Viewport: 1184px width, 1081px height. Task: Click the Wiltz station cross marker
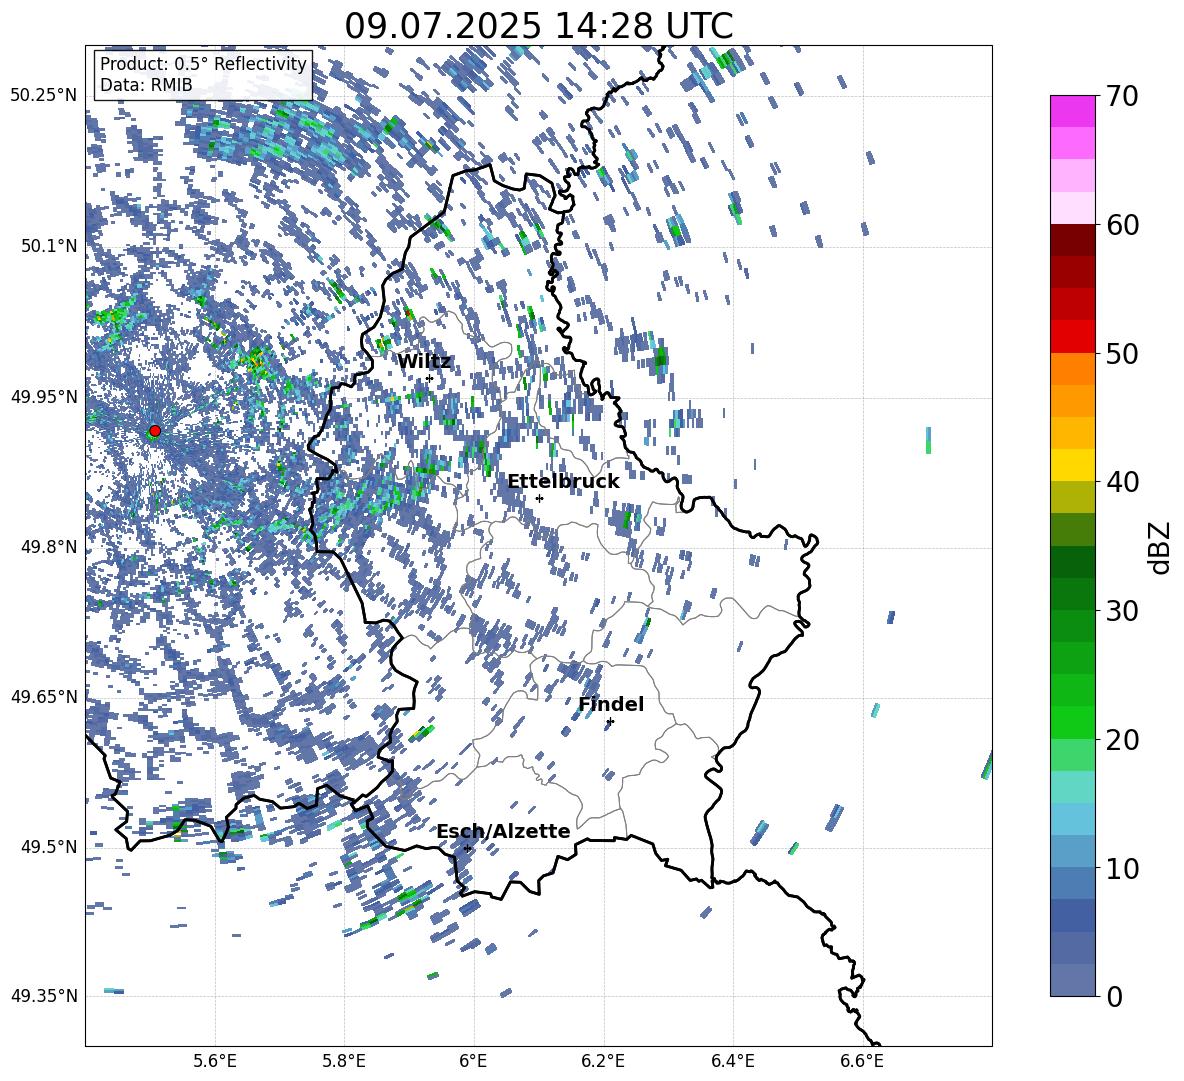tap(430, 379)
